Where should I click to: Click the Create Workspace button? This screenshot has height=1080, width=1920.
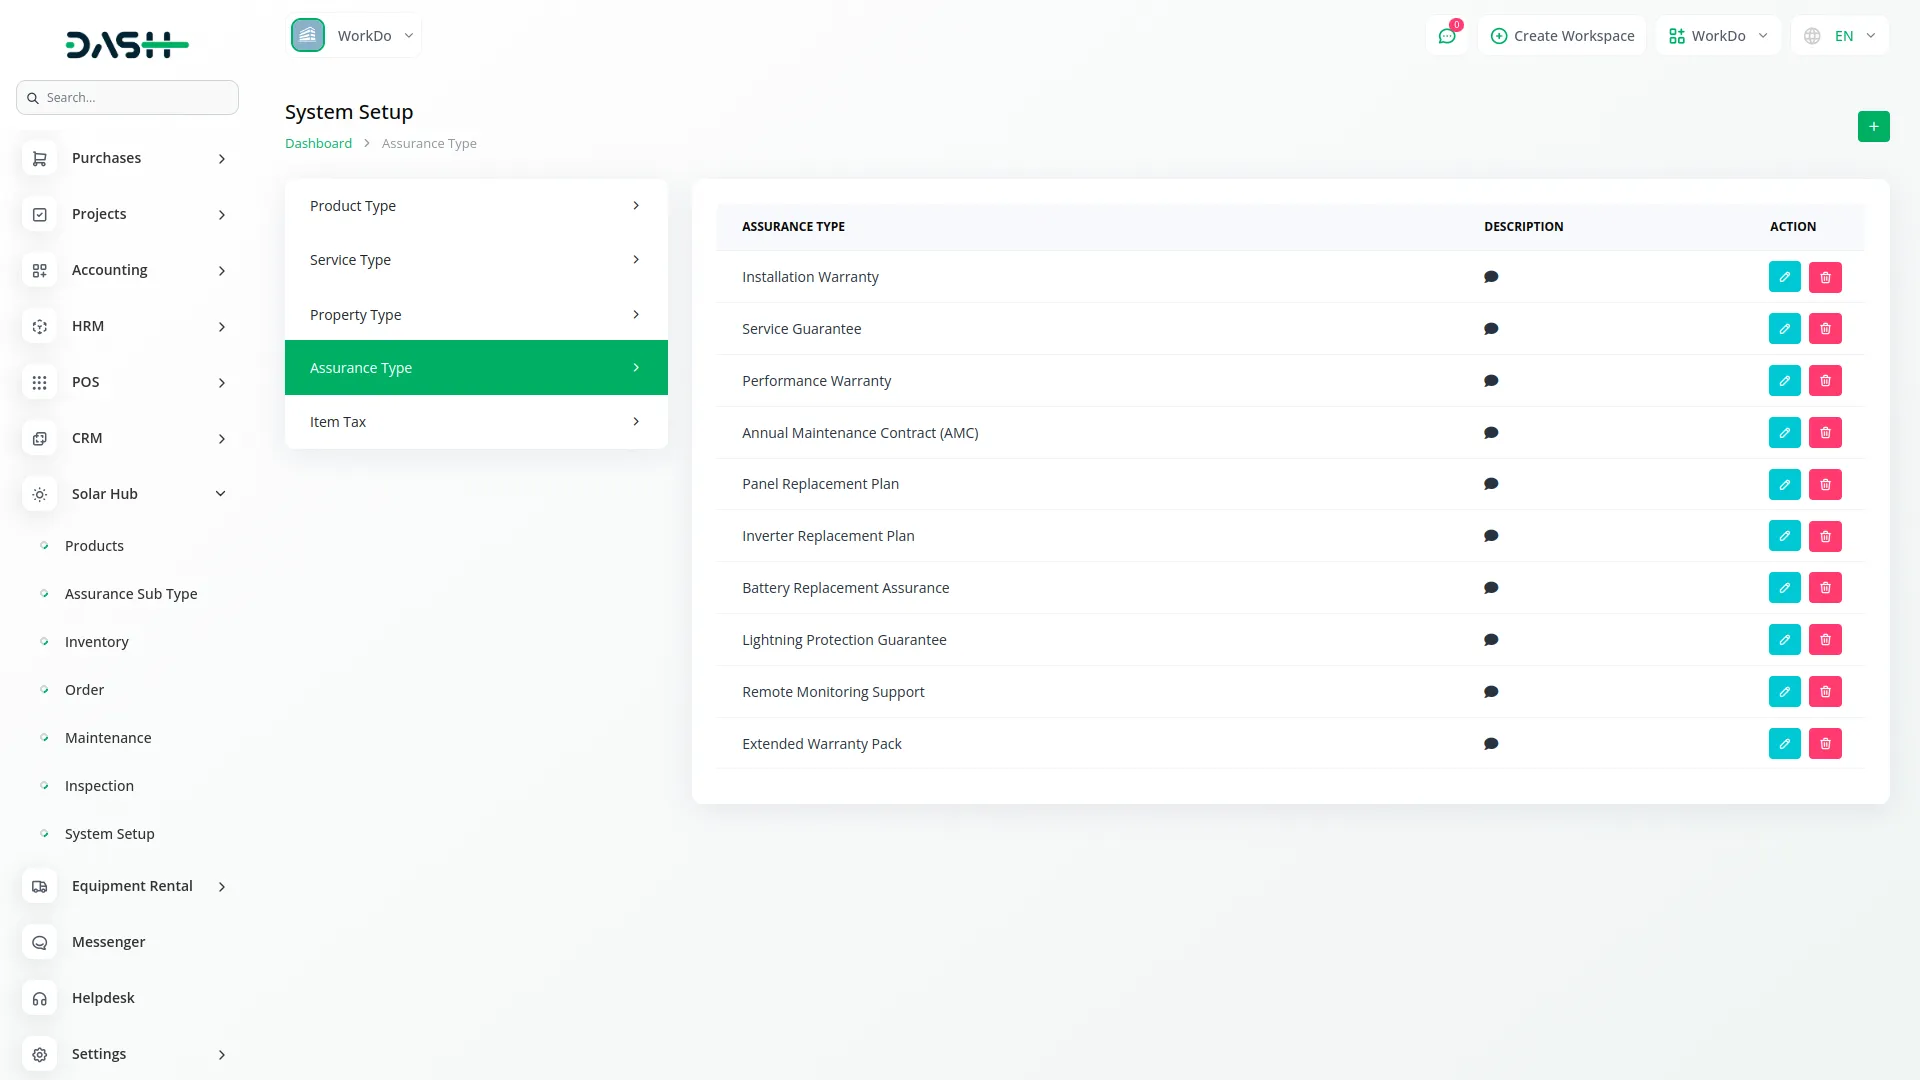click(1562, 36)
